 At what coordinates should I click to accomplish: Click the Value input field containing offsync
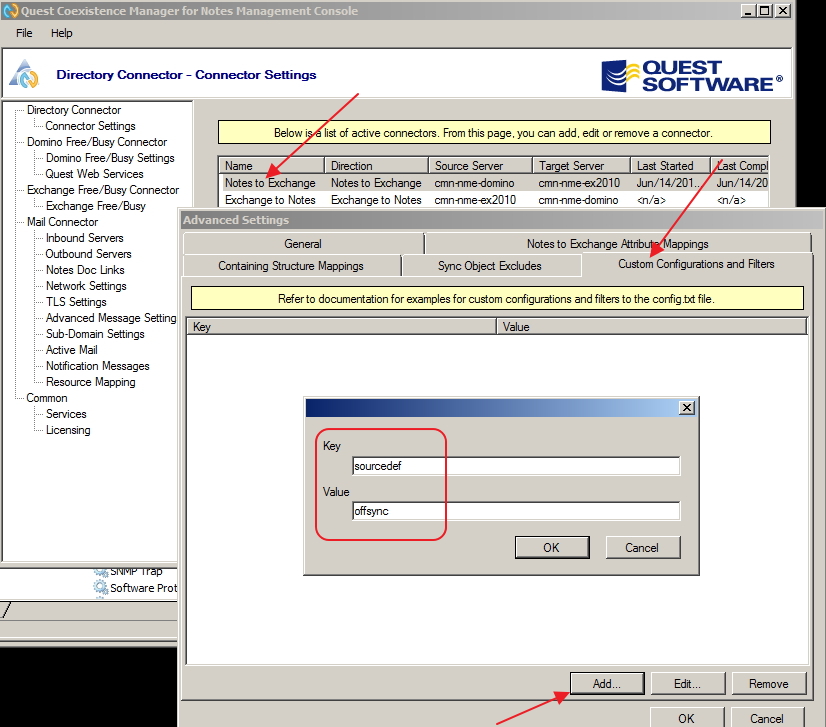(x=516, y=511)
